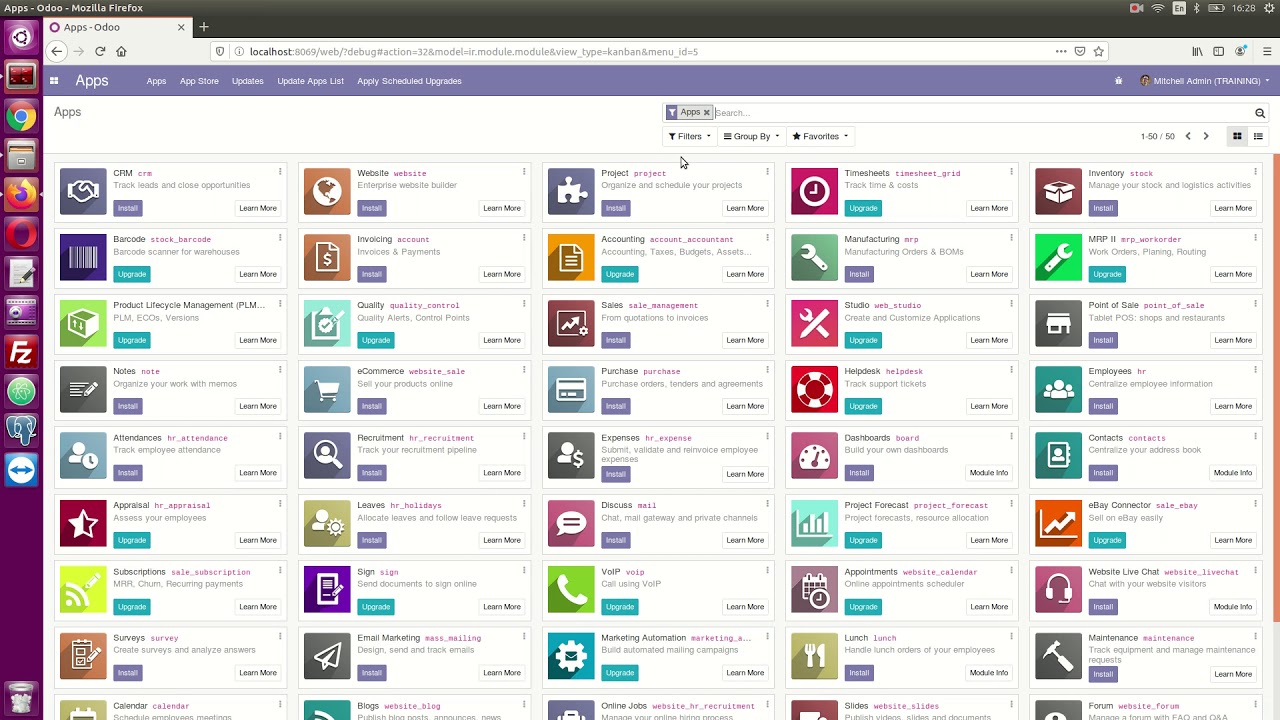Click the Accounting document app icon

pos(571,257)
